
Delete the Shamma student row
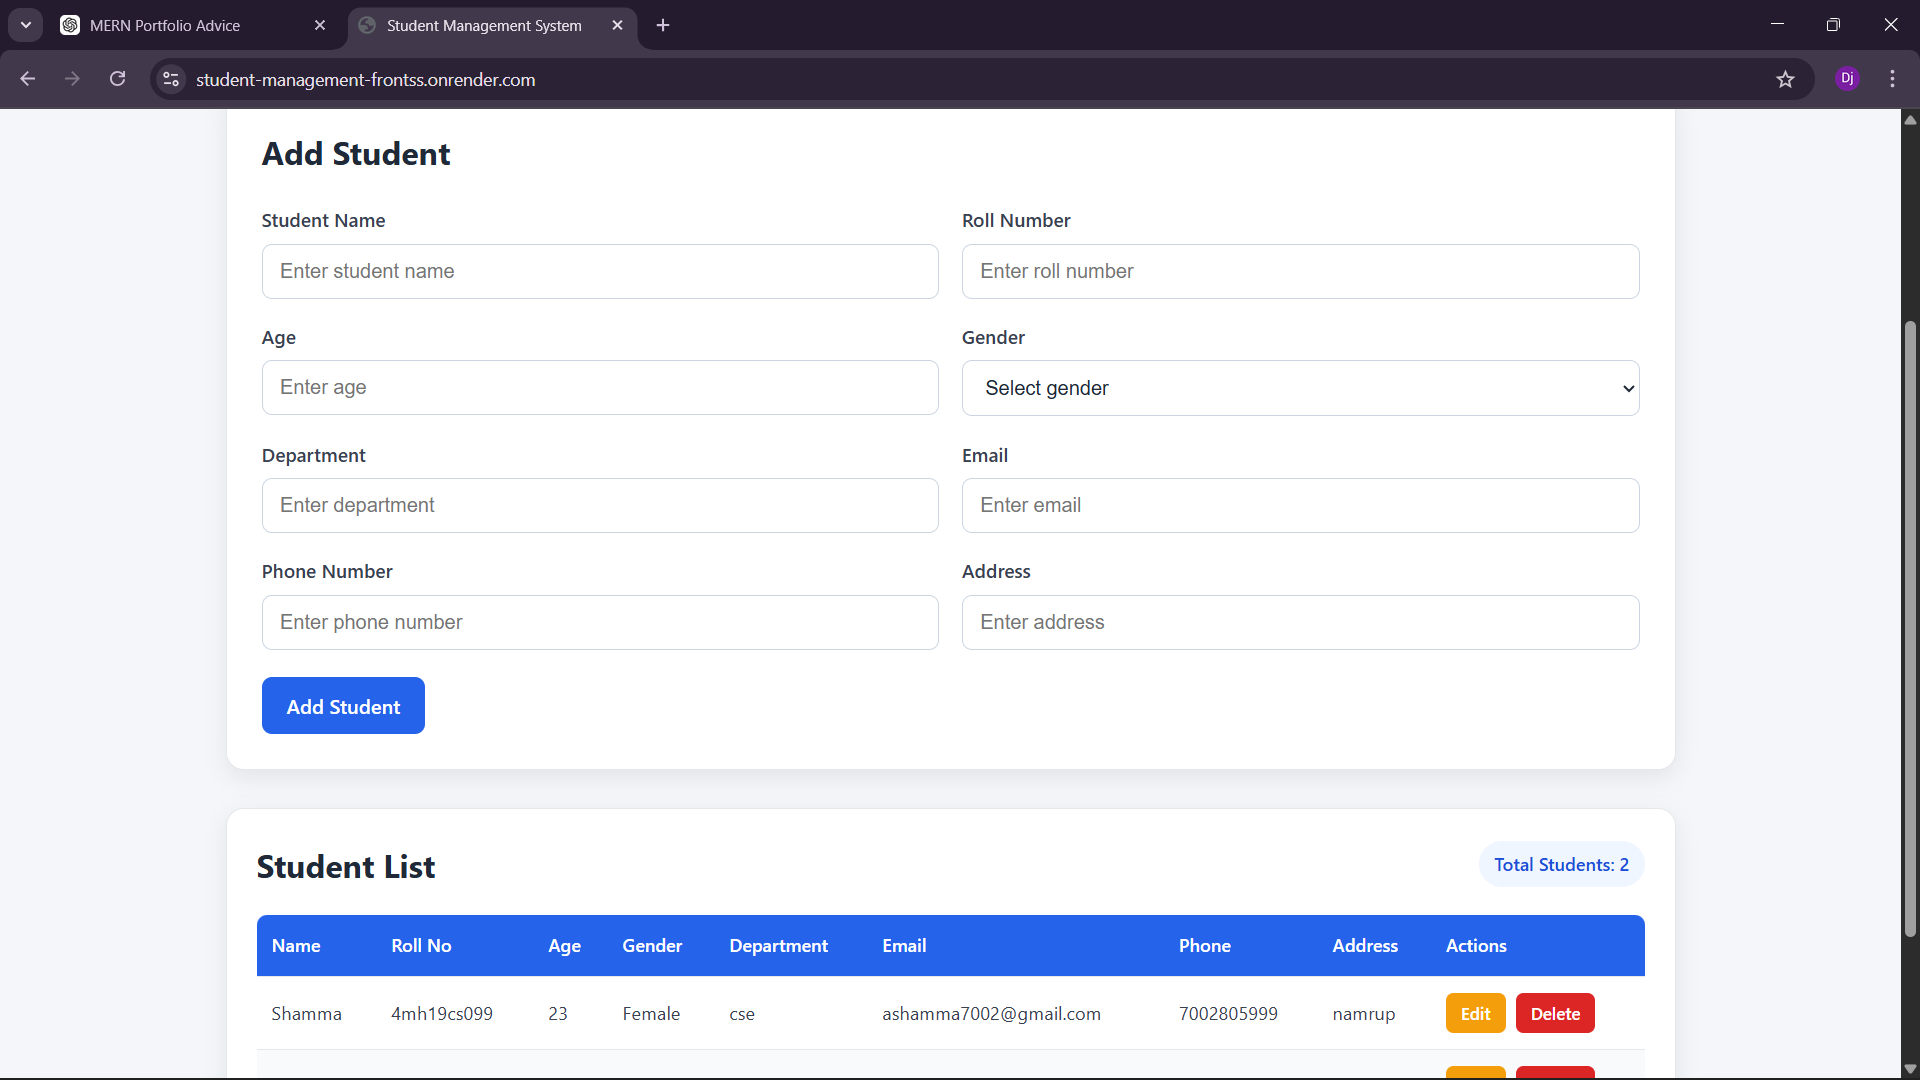1555,1013
